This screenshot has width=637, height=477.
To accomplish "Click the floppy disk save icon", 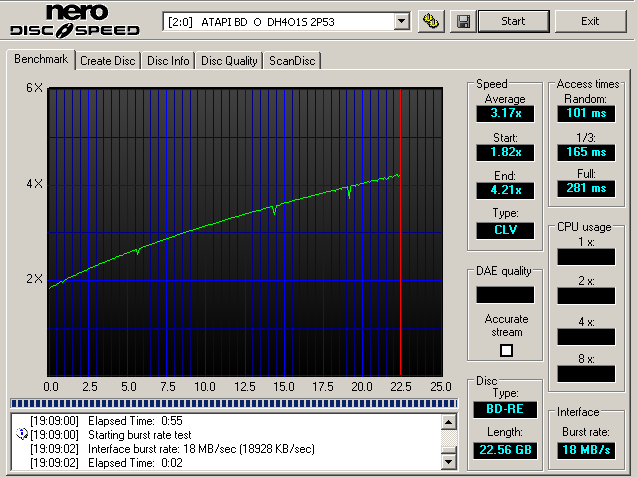I will click(463, 21).
